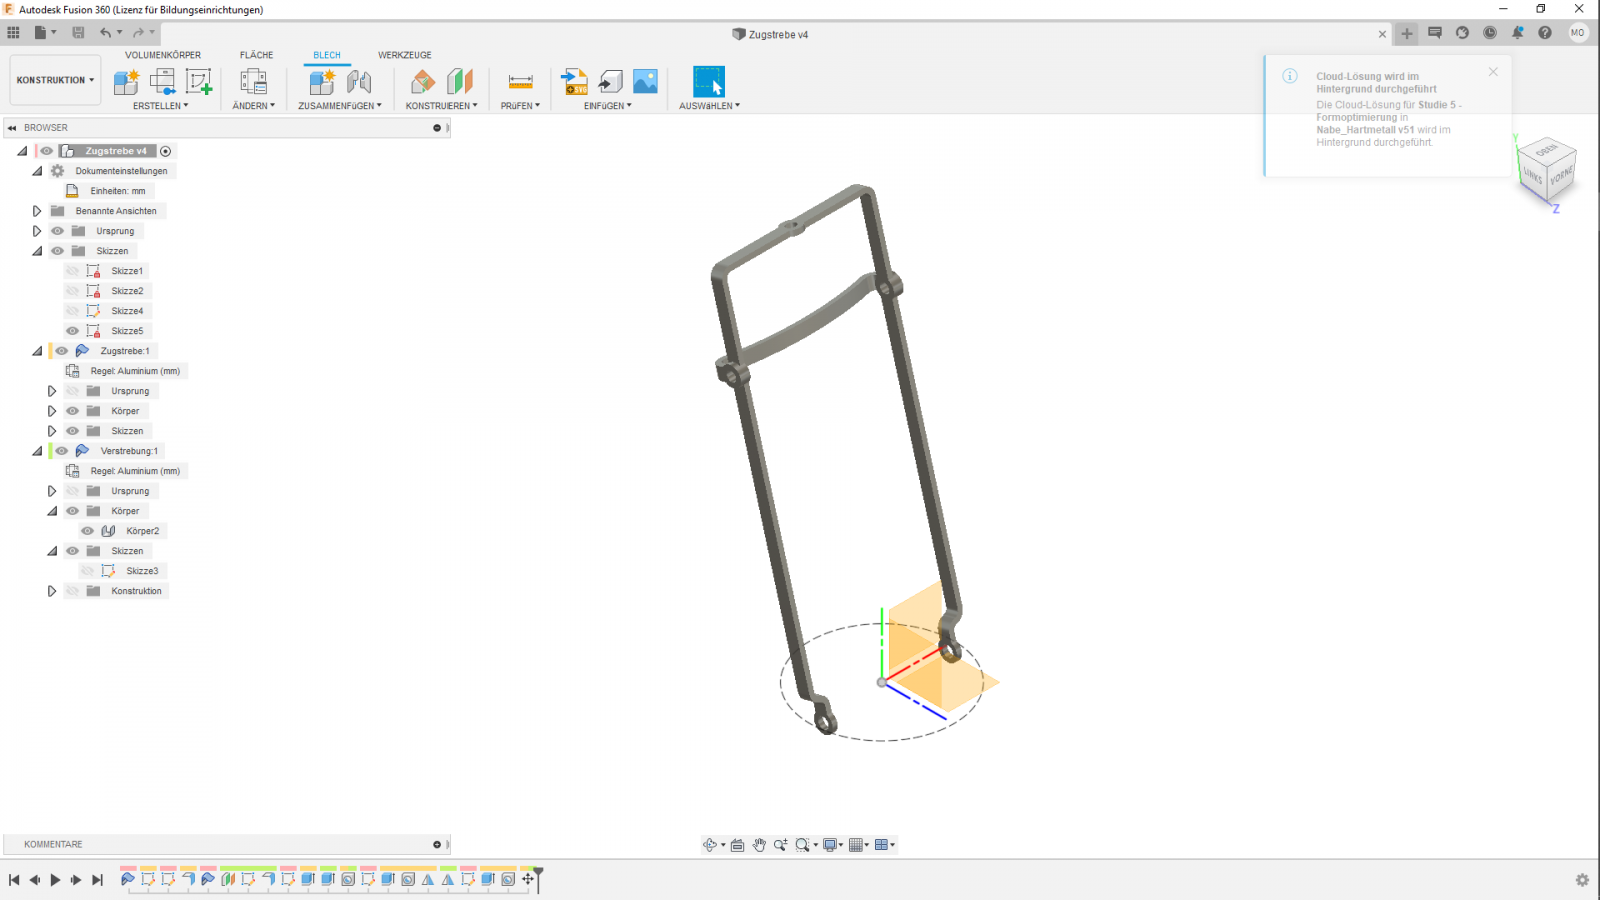Image resolution: width=1600 pixels, height=900 pixels.
Task: Open display settings monitor icon
Action: (x=830, y=845)
